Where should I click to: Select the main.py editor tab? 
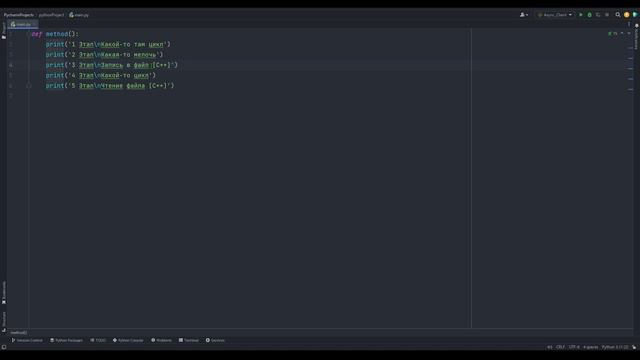tap(22, 24)
